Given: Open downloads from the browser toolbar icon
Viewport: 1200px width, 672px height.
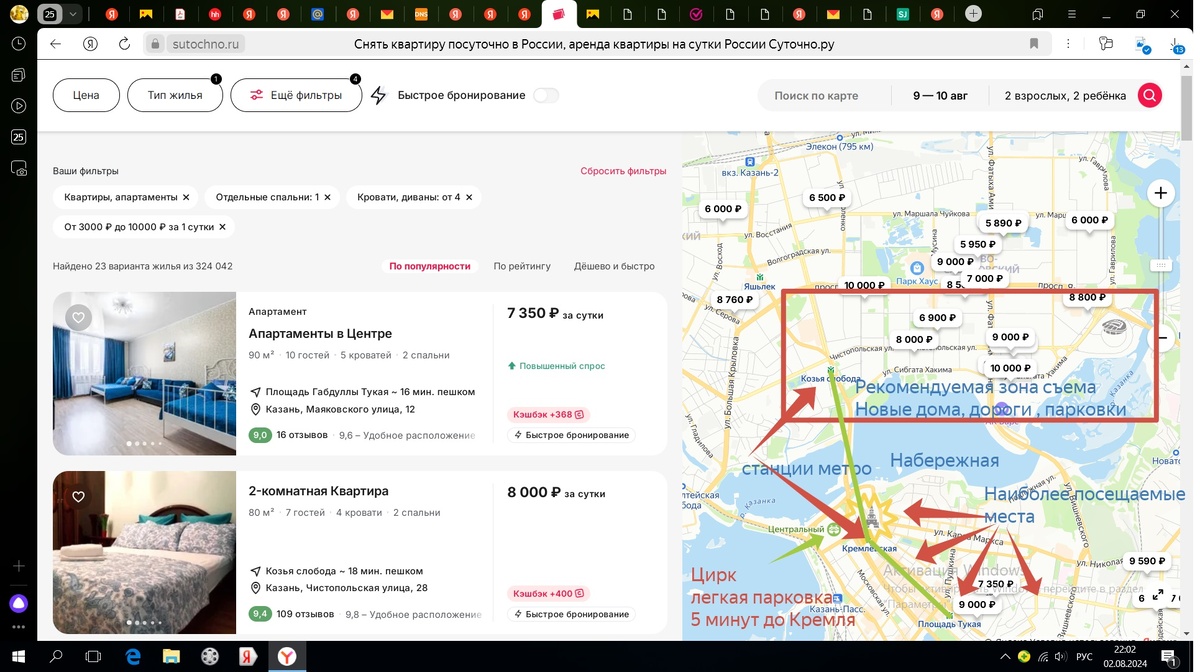Looking at the screenshot, I should (x=1174, y=44).
